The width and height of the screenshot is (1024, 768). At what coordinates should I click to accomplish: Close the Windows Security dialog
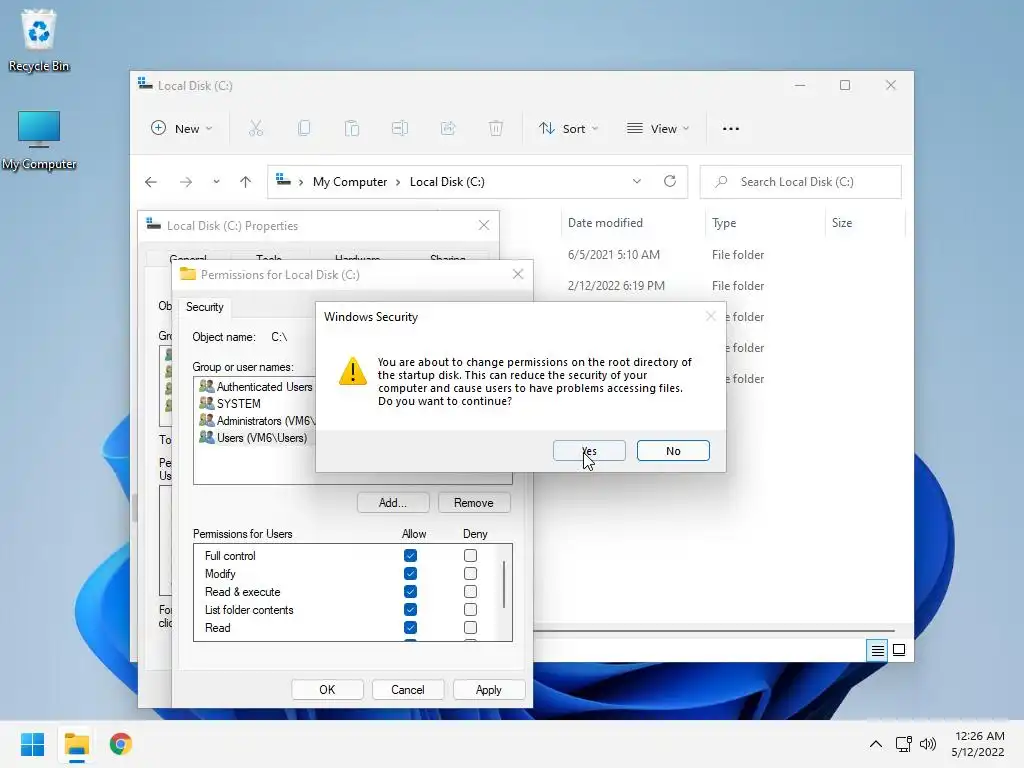711,317
